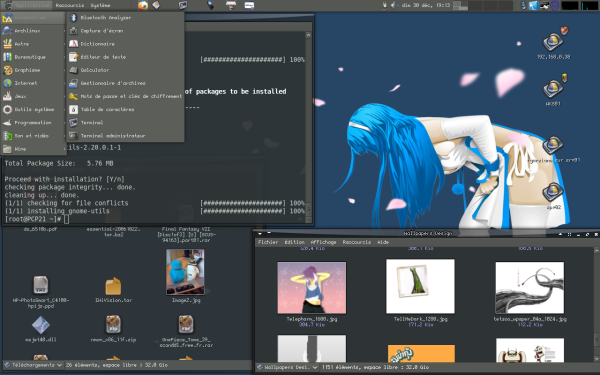Click the terminal scrollbar up arrow
The image size is (600, 375).
point(308,35)
